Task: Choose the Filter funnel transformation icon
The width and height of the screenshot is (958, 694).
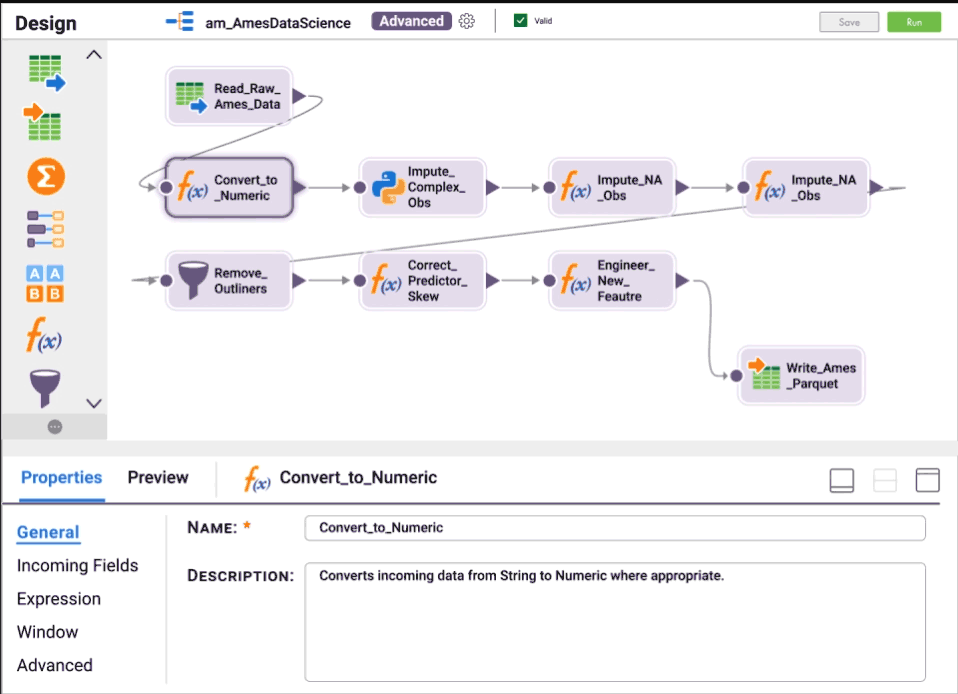Action: tap(42, 383)
